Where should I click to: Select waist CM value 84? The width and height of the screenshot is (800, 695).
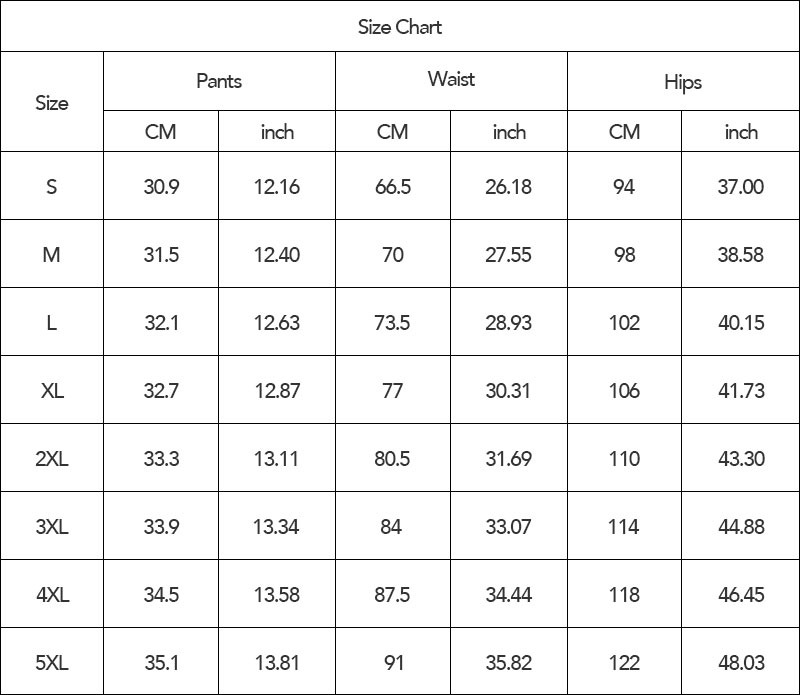tap(393, 526)
